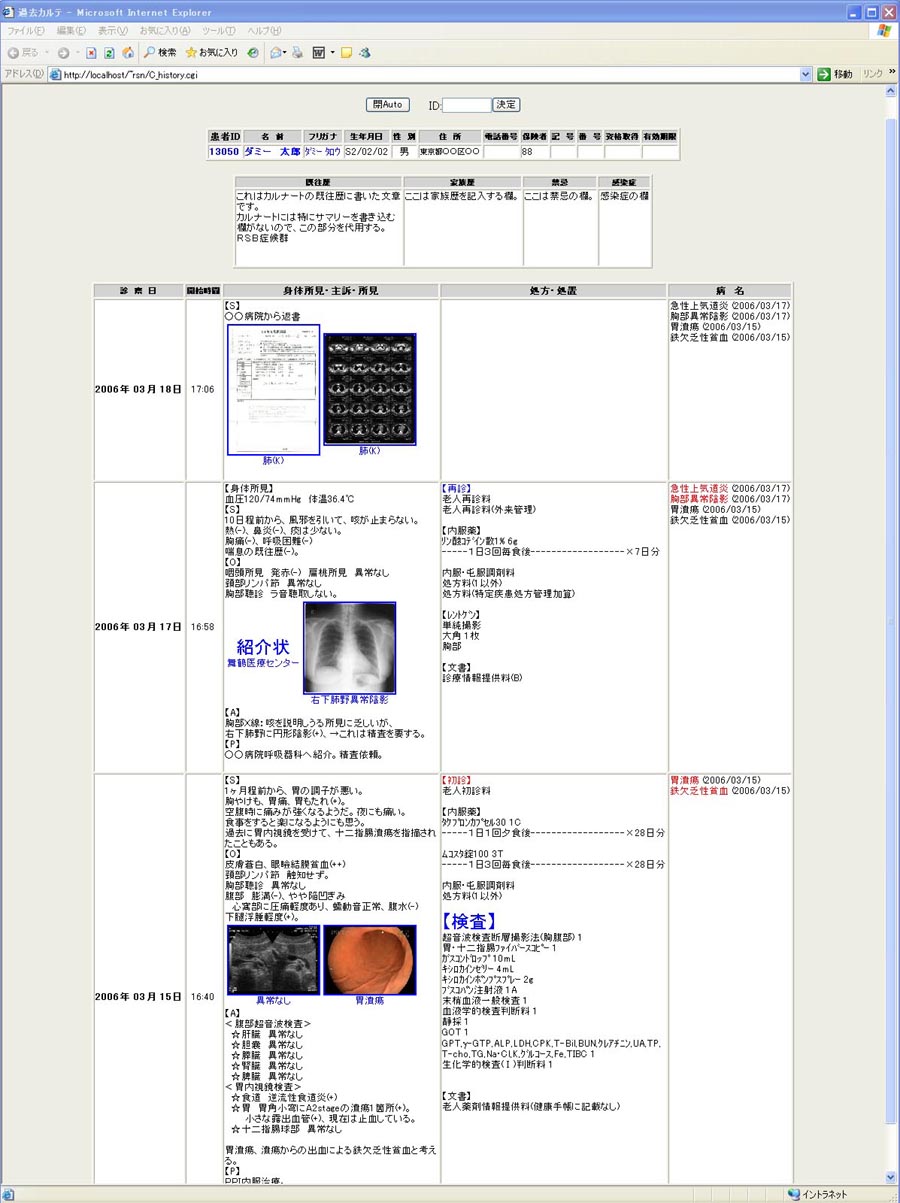Image resolution: width=900 pixels, height=1203 pixels.
Task: Open the chest X-ray thumbnail
Action: click(x=349, y=648)
